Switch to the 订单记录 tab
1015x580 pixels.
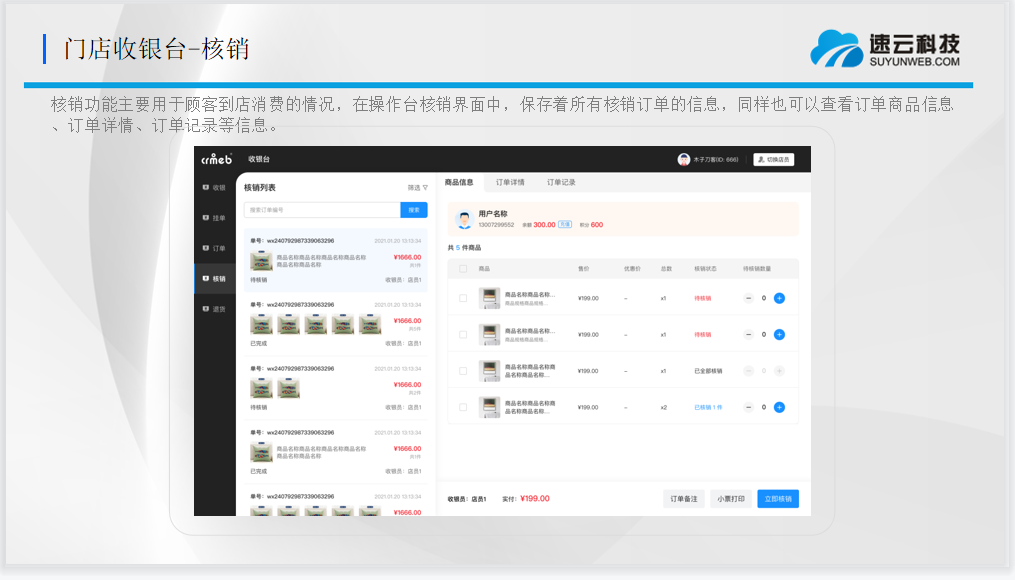[561, 183]
